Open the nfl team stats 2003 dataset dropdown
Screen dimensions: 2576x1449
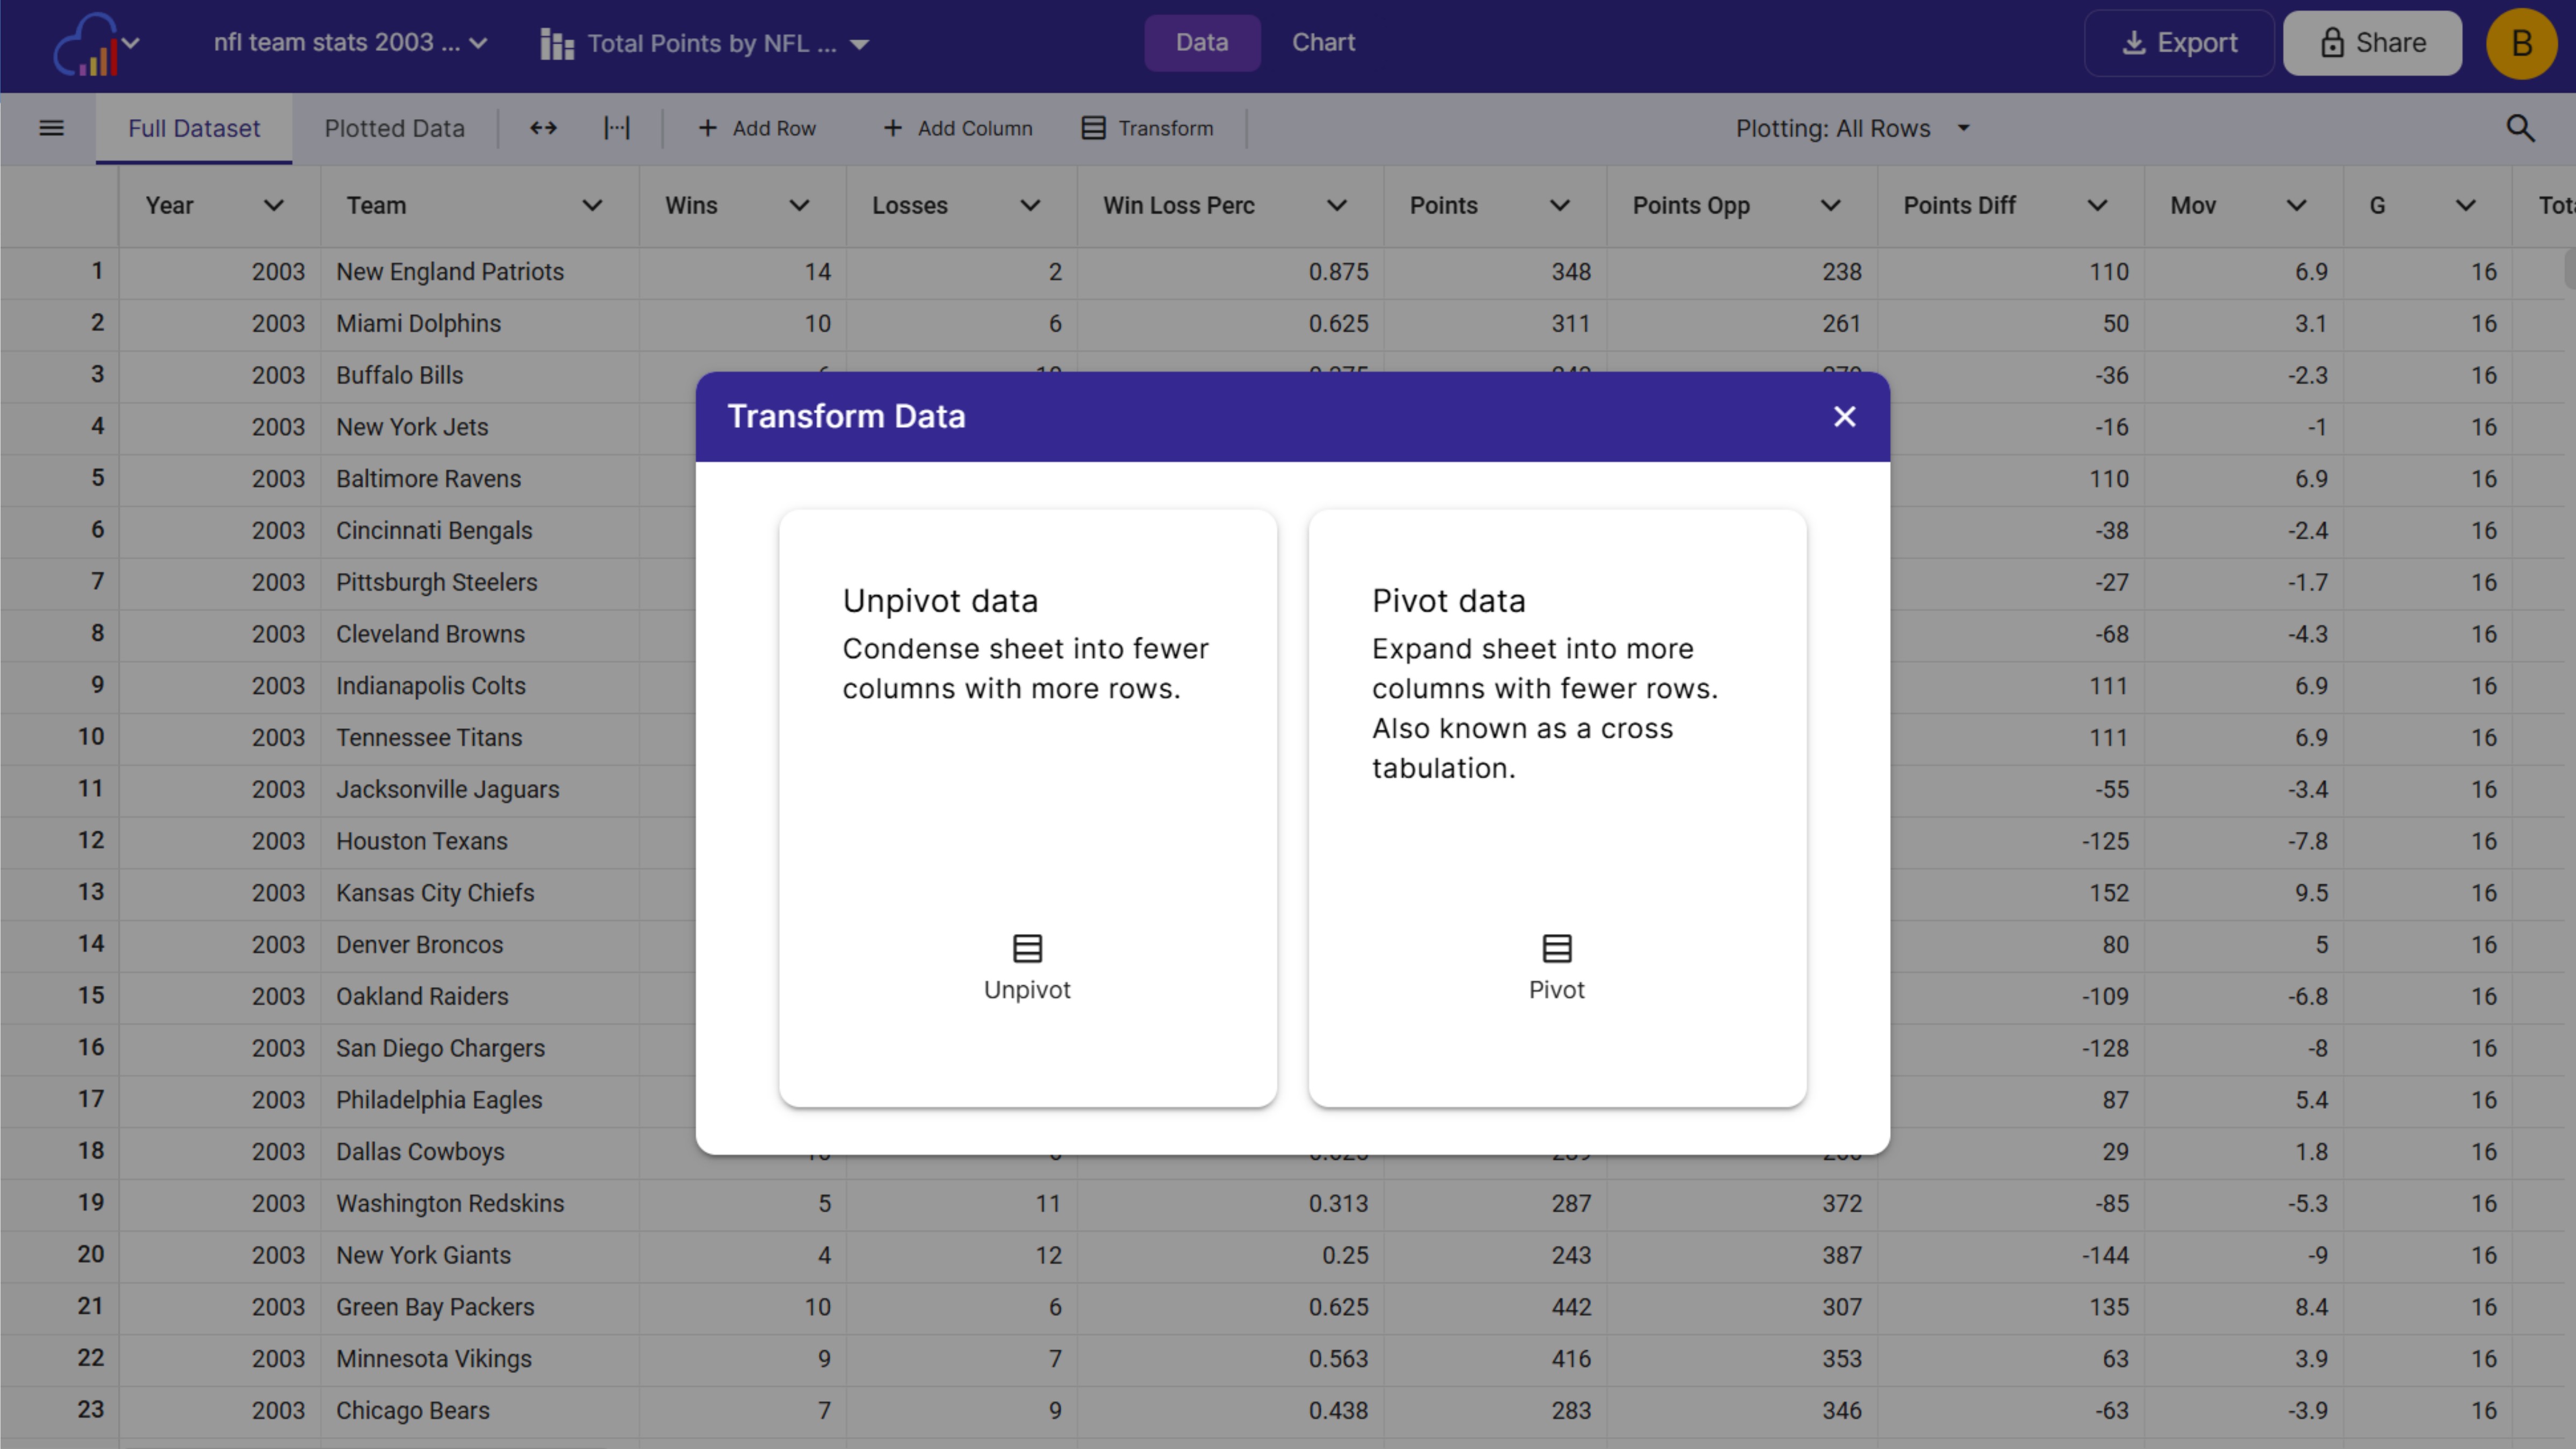(x=479, y=43)
